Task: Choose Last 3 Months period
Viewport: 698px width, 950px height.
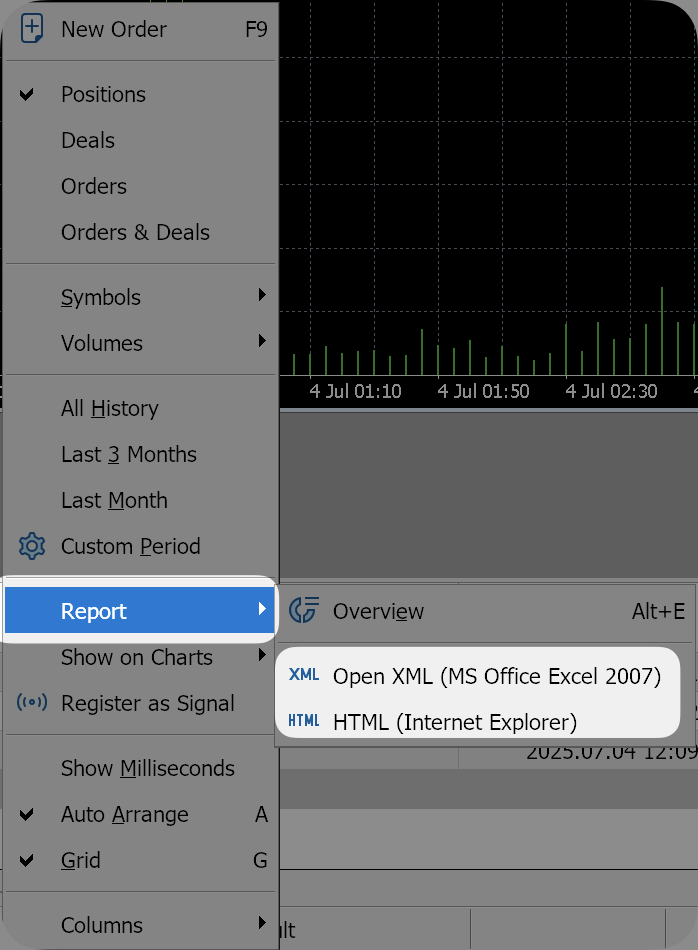Action: coord(128,454)
